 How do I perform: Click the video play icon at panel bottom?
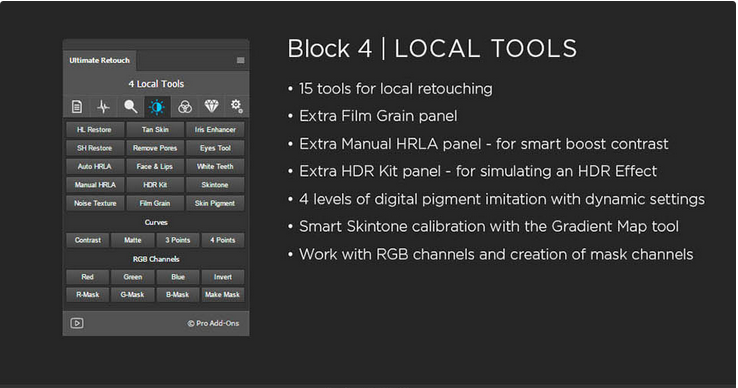[77, 323]
